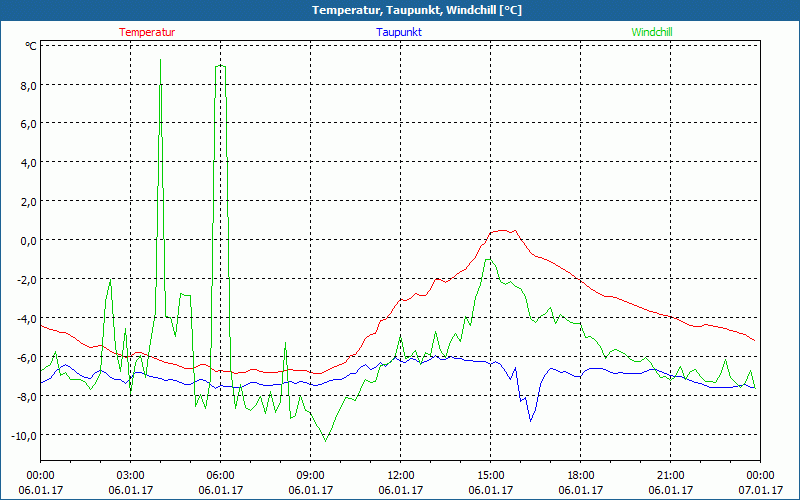Click the °C unit label on axis
The width and height of the screenshot is (800, 500).
pyautogui.click(x=31, y=46)
